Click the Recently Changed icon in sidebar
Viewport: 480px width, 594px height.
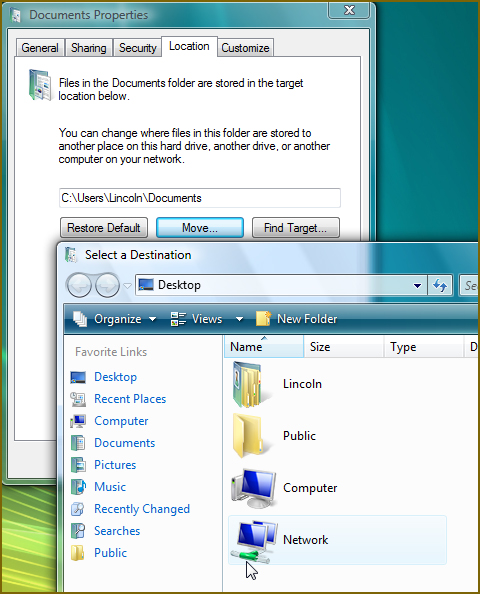pyautogui.click(x=78, y=509)
